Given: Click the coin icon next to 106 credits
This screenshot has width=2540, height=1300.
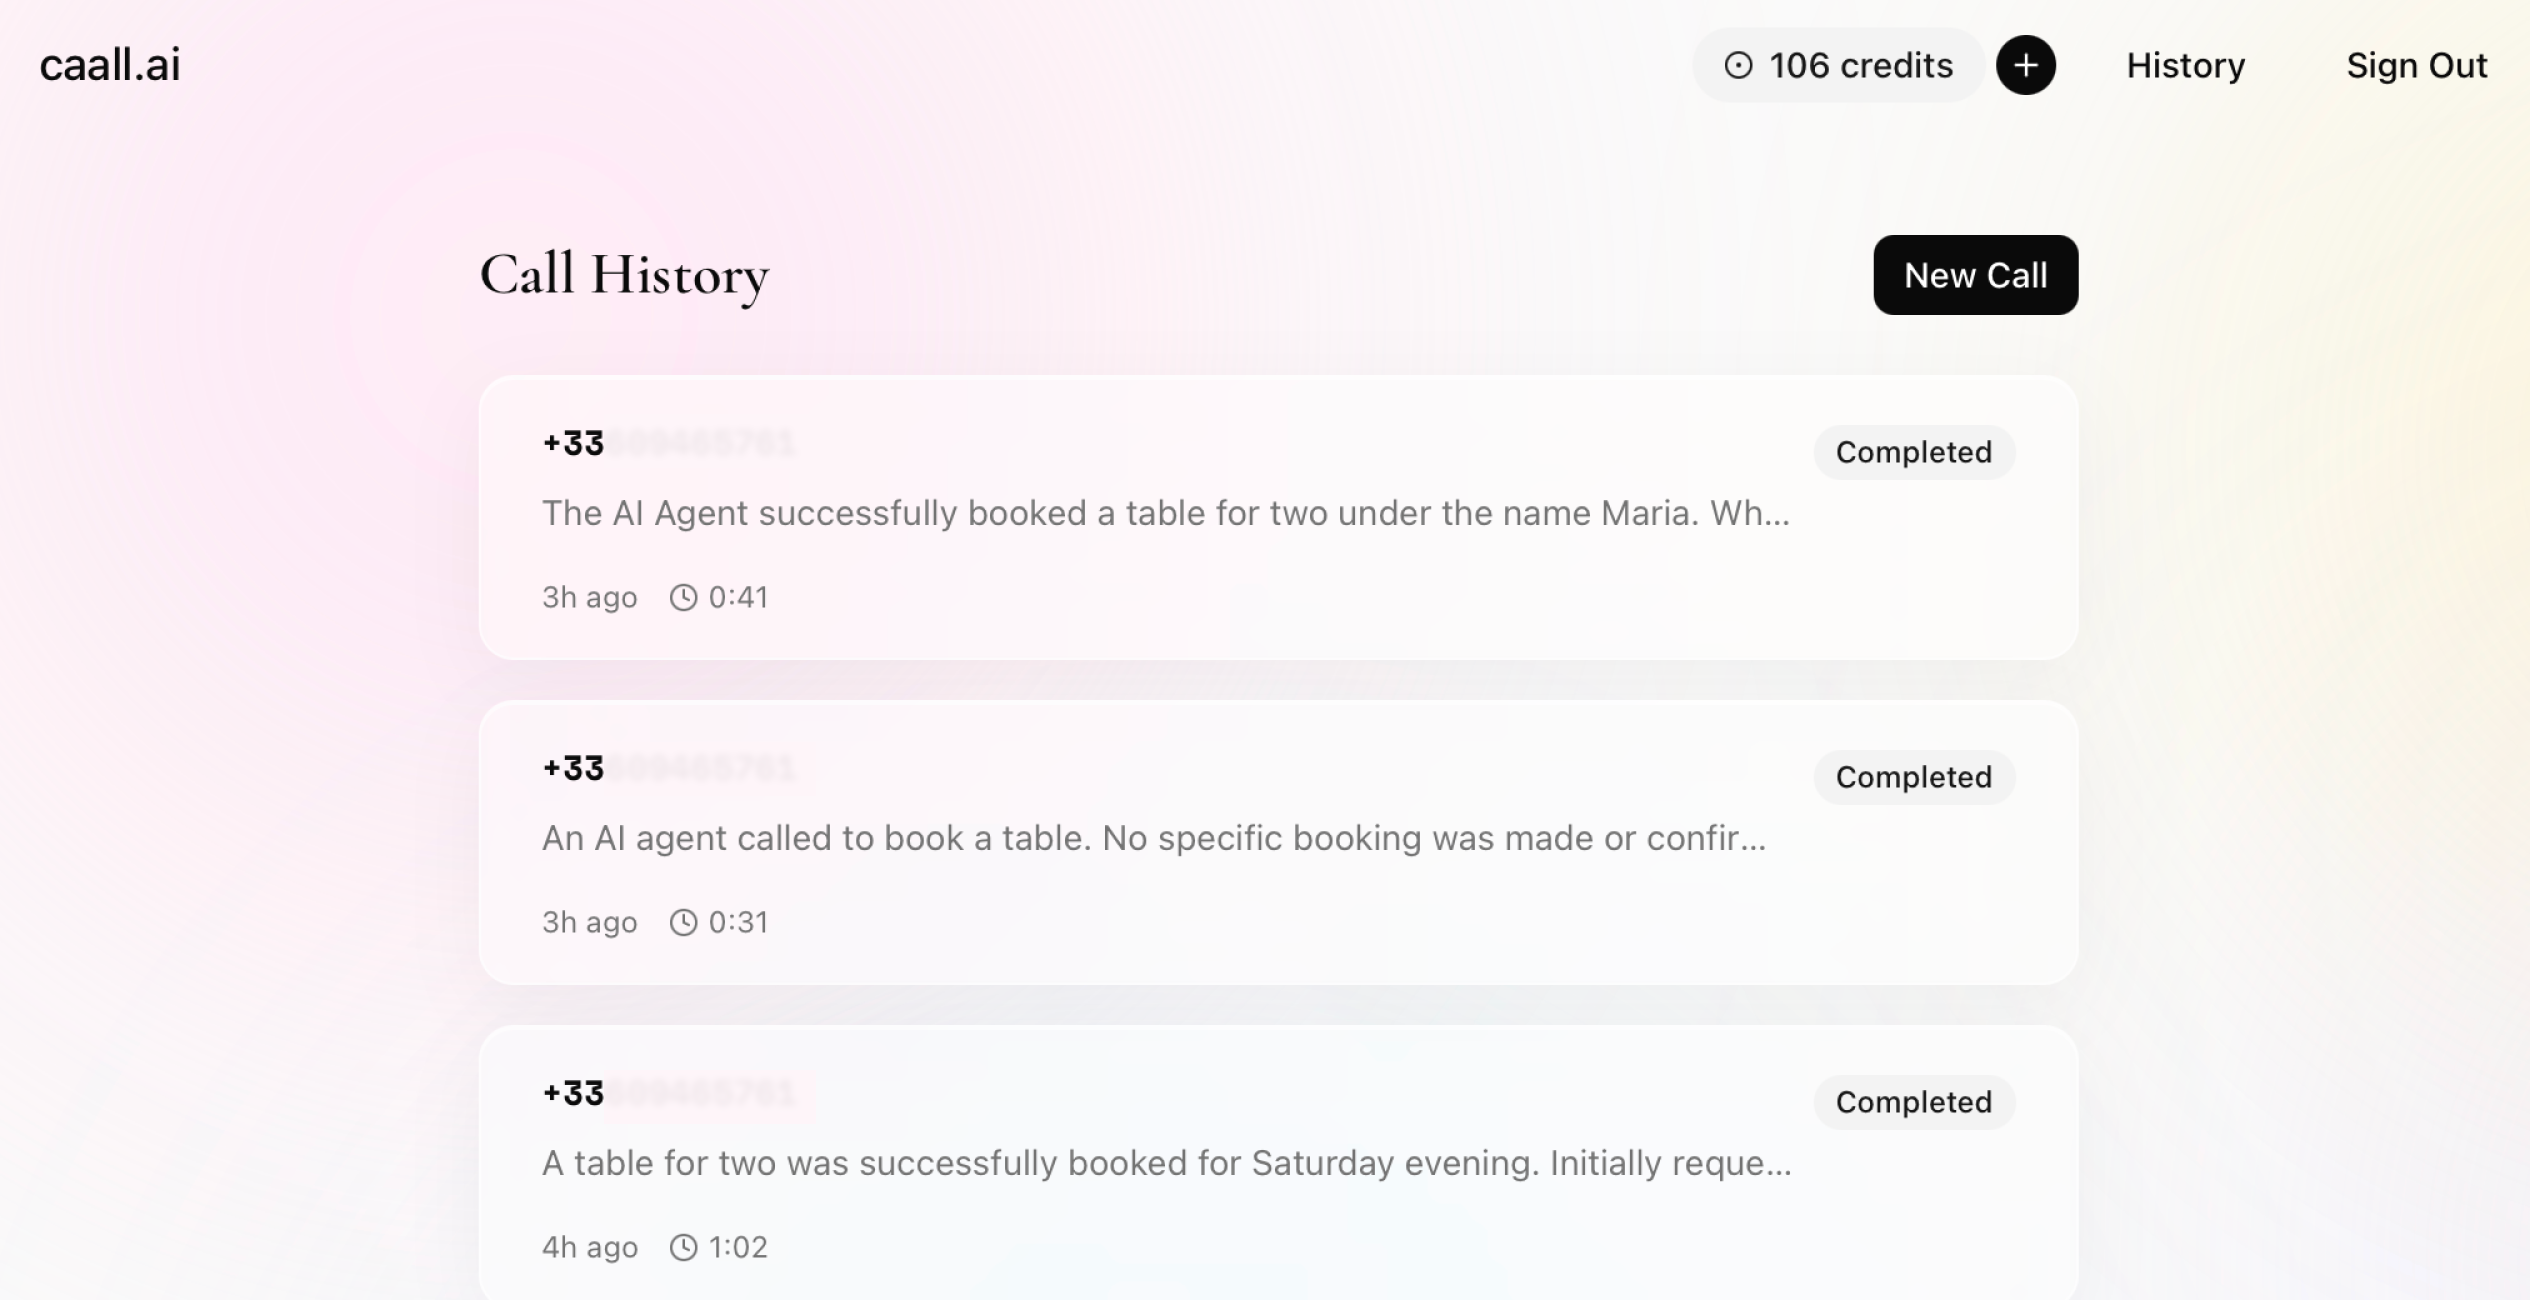Looking at the screenshot, I should pos(1737,65).
